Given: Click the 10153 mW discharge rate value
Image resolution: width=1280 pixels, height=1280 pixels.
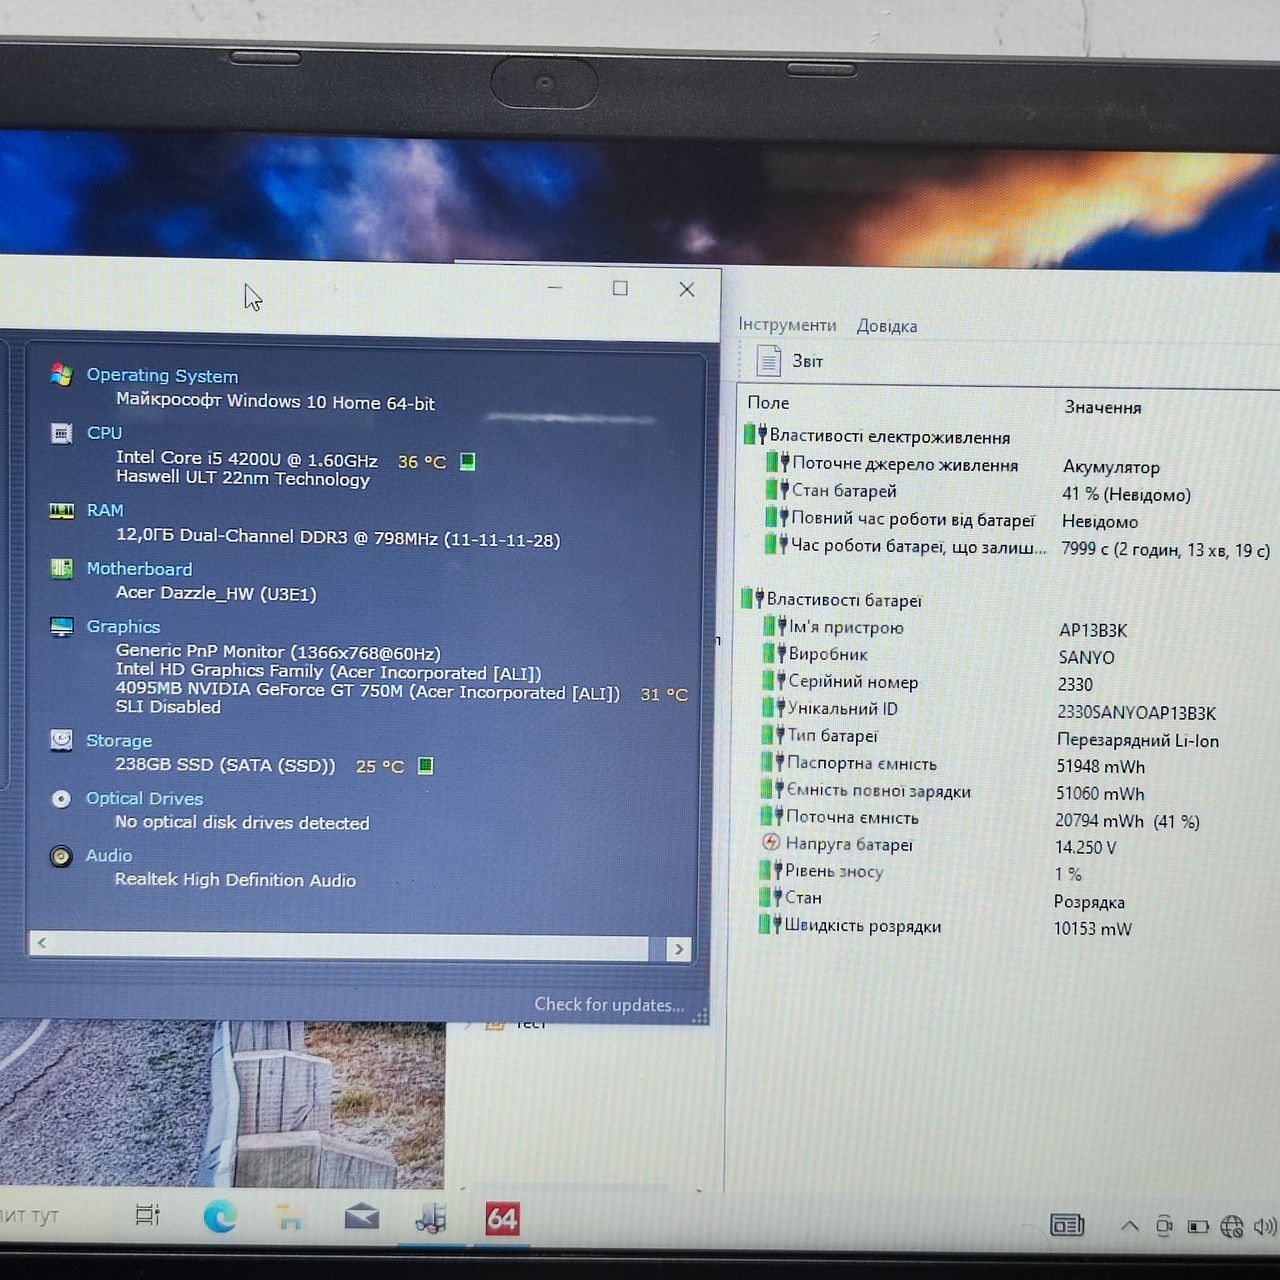Looking at the screenshot, I should (x=1093, y=928).
